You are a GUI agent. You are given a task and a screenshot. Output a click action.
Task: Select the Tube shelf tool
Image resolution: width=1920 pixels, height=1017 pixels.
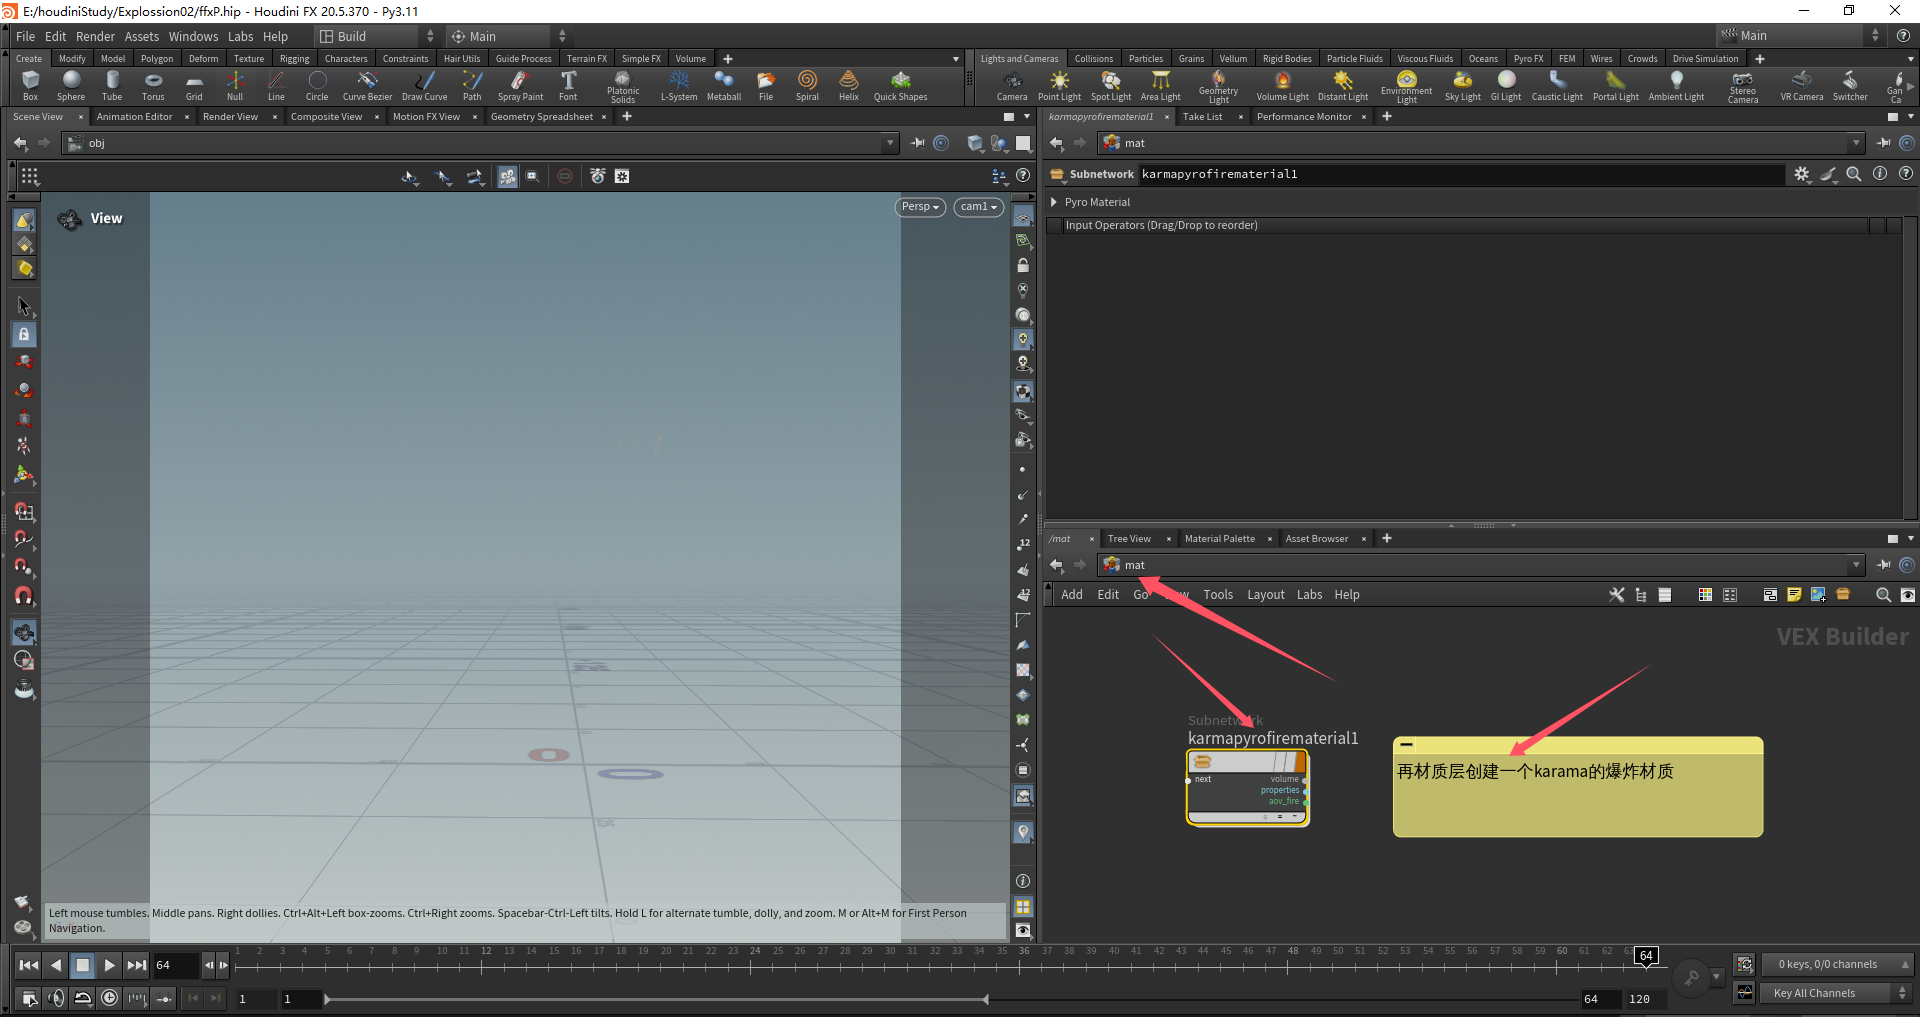[x=112, y=86]
